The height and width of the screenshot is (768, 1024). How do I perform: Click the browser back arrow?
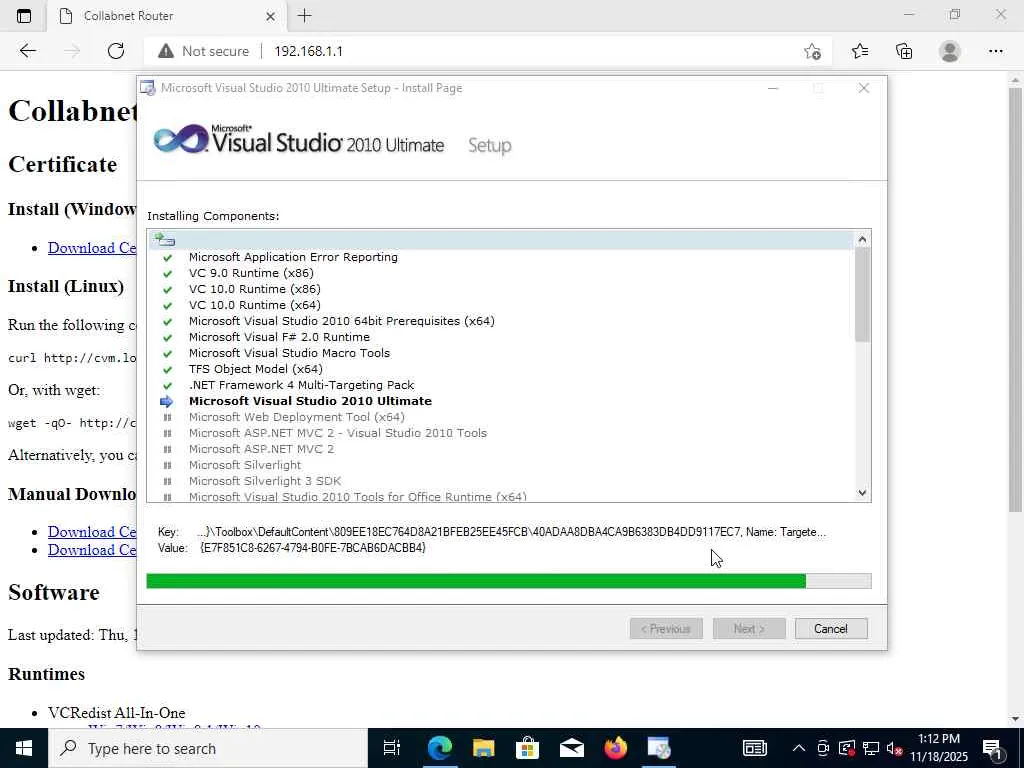point(27,51)
